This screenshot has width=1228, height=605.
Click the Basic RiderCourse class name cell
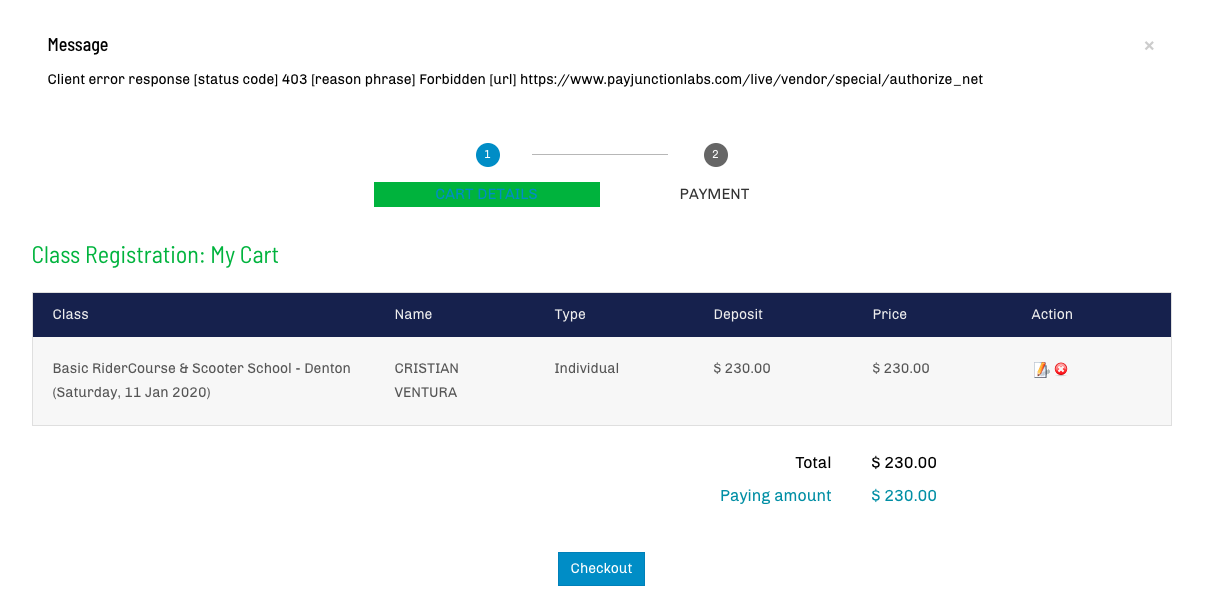point(201,380)
